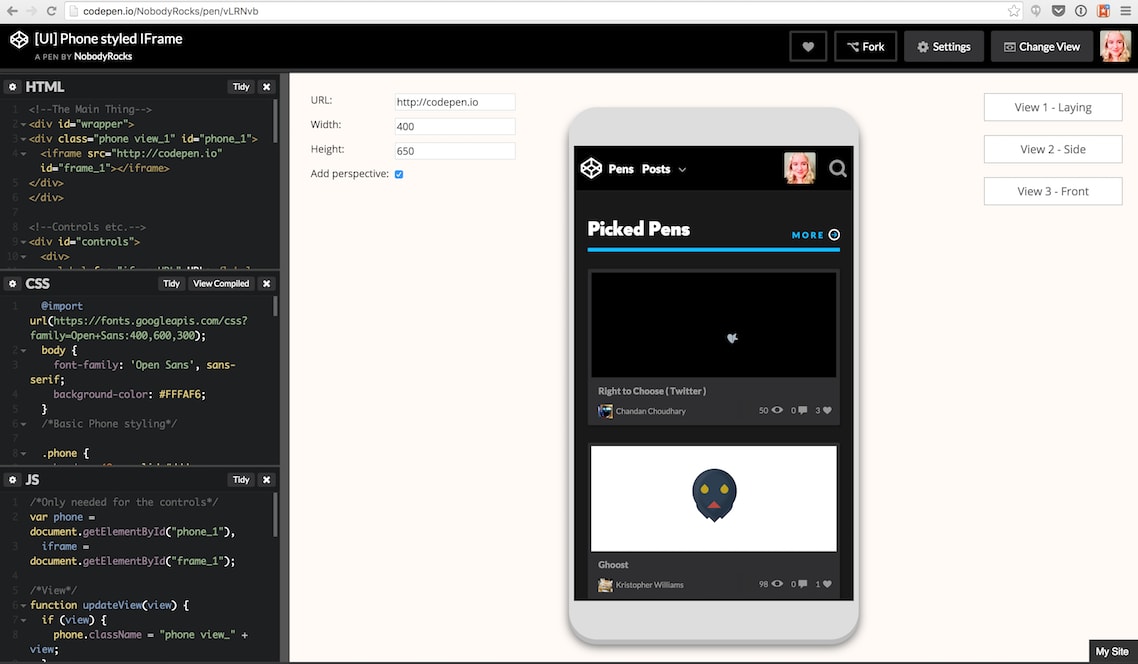The height and width of the screenshot is (664, 1138).
Task: Click the Fork button
Action: click(x=865, y=45)
